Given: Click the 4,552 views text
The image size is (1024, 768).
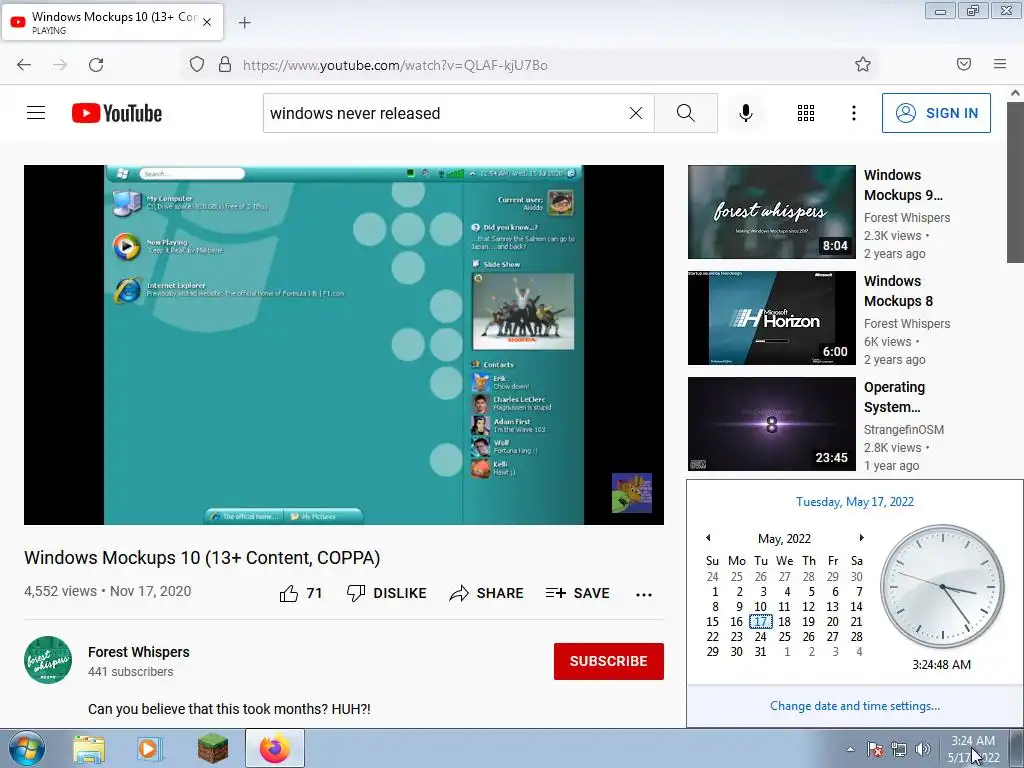Looking at the screenshot, I should tap(60, 591).
